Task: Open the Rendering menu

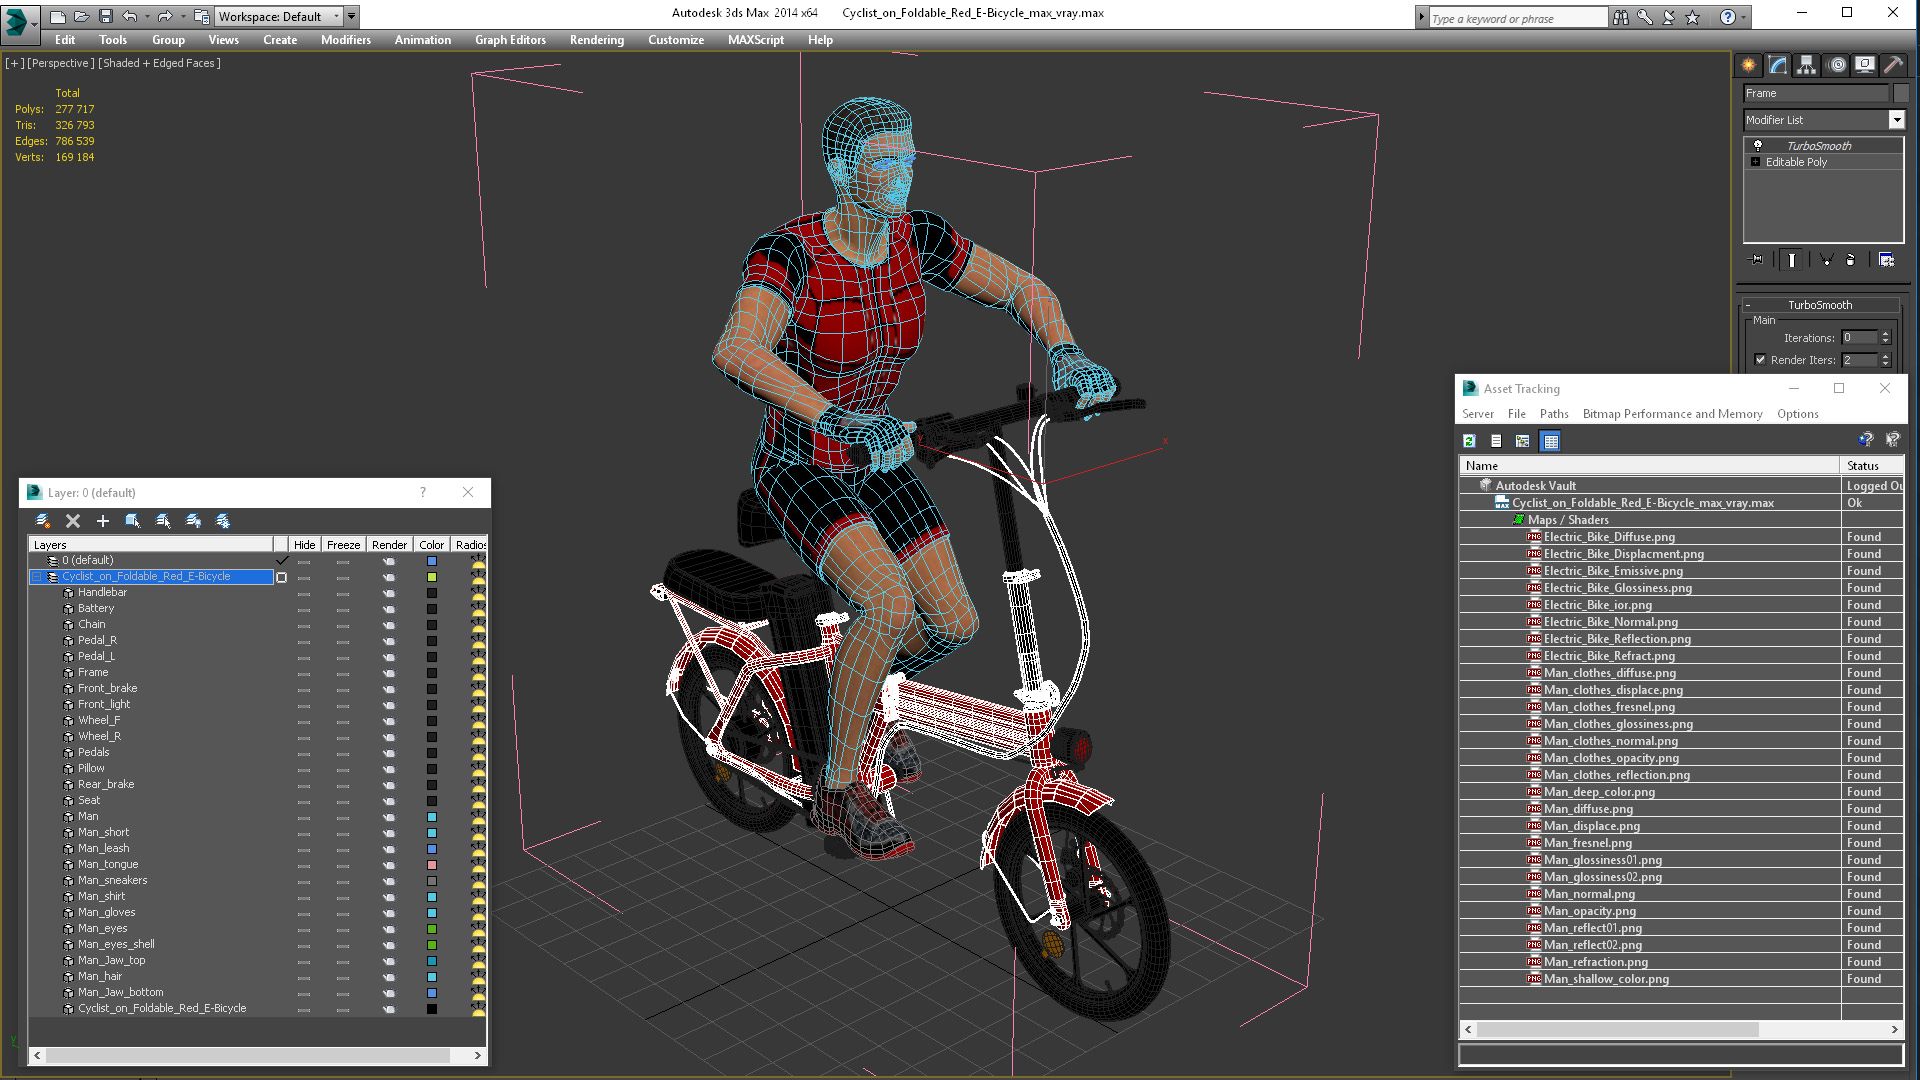Action: coord(596,40)
